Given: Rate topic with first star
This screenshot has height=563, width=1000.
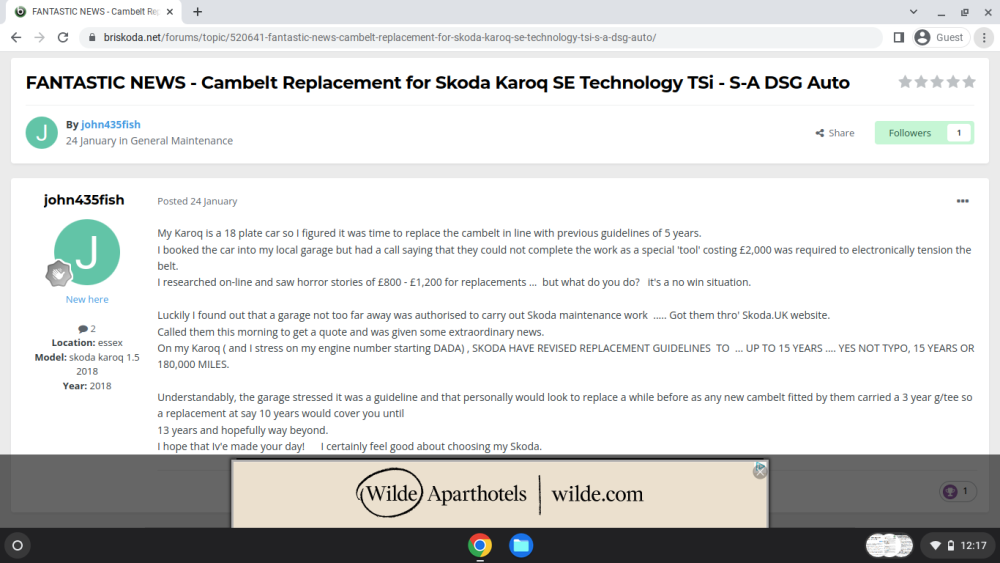Looking at the screenshot, I should [x=904, y=82].
